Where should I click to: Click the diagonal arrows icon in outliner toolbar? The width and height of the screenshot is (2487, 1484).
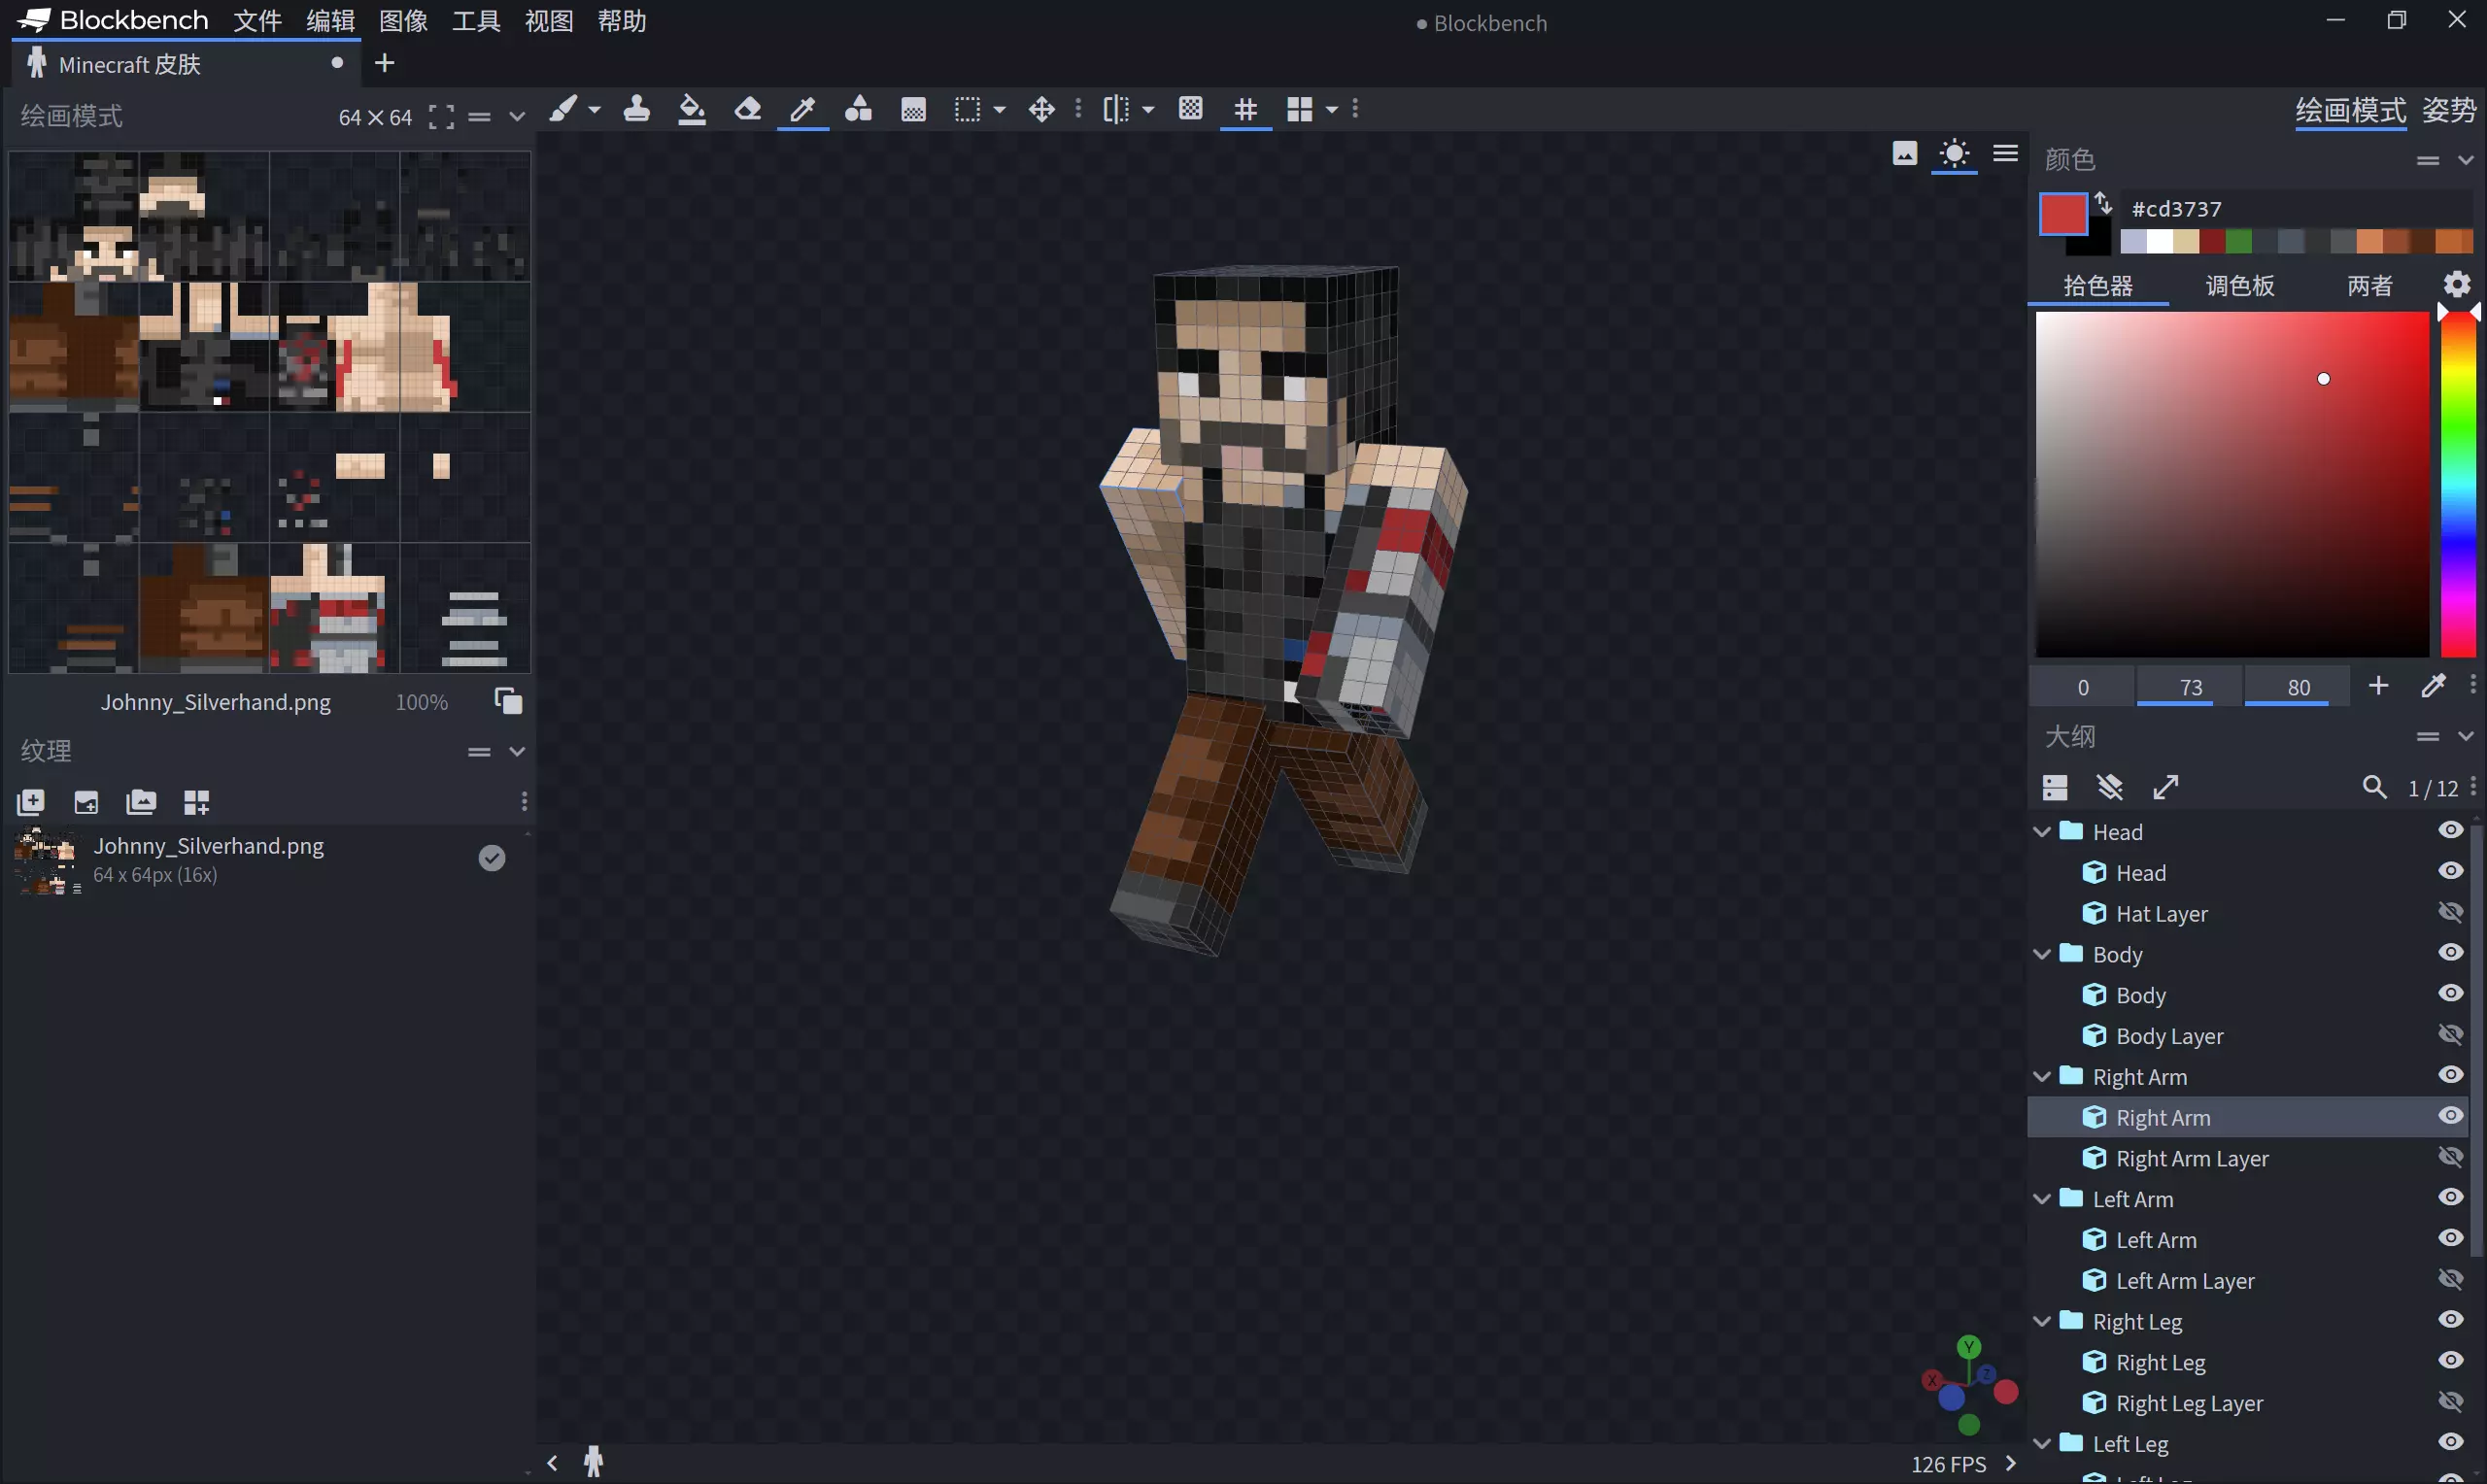tap(2166, 788)
